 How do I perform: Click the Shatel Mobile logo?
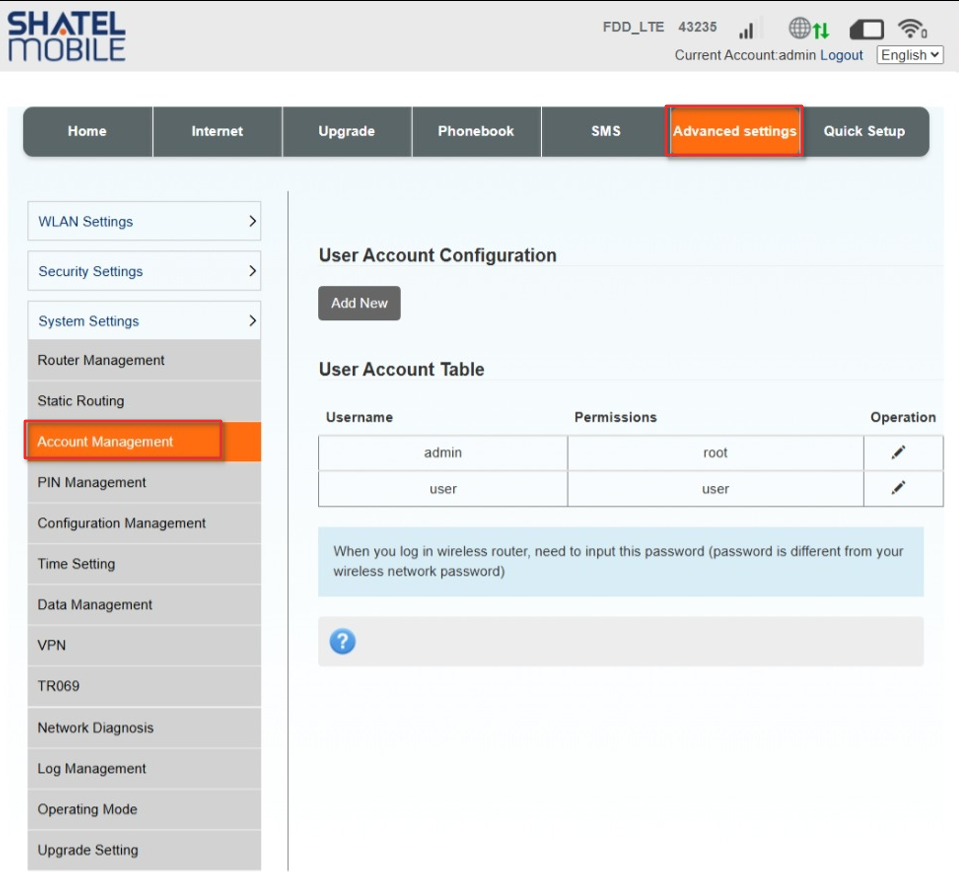66,36
